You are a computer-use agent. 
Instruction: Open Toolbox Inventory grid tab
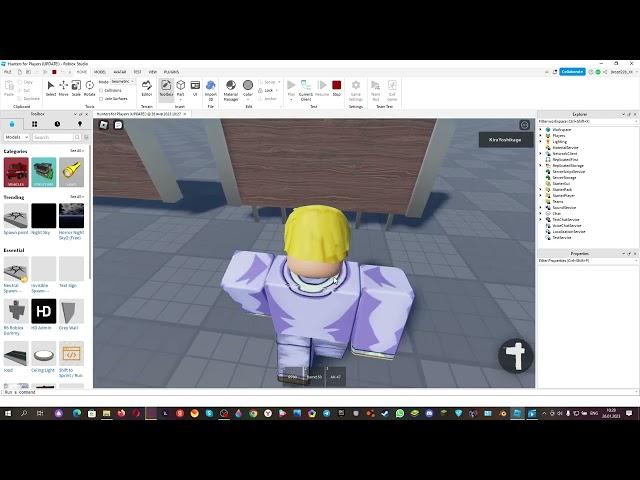pyautogui.click(x=34, y=124)
